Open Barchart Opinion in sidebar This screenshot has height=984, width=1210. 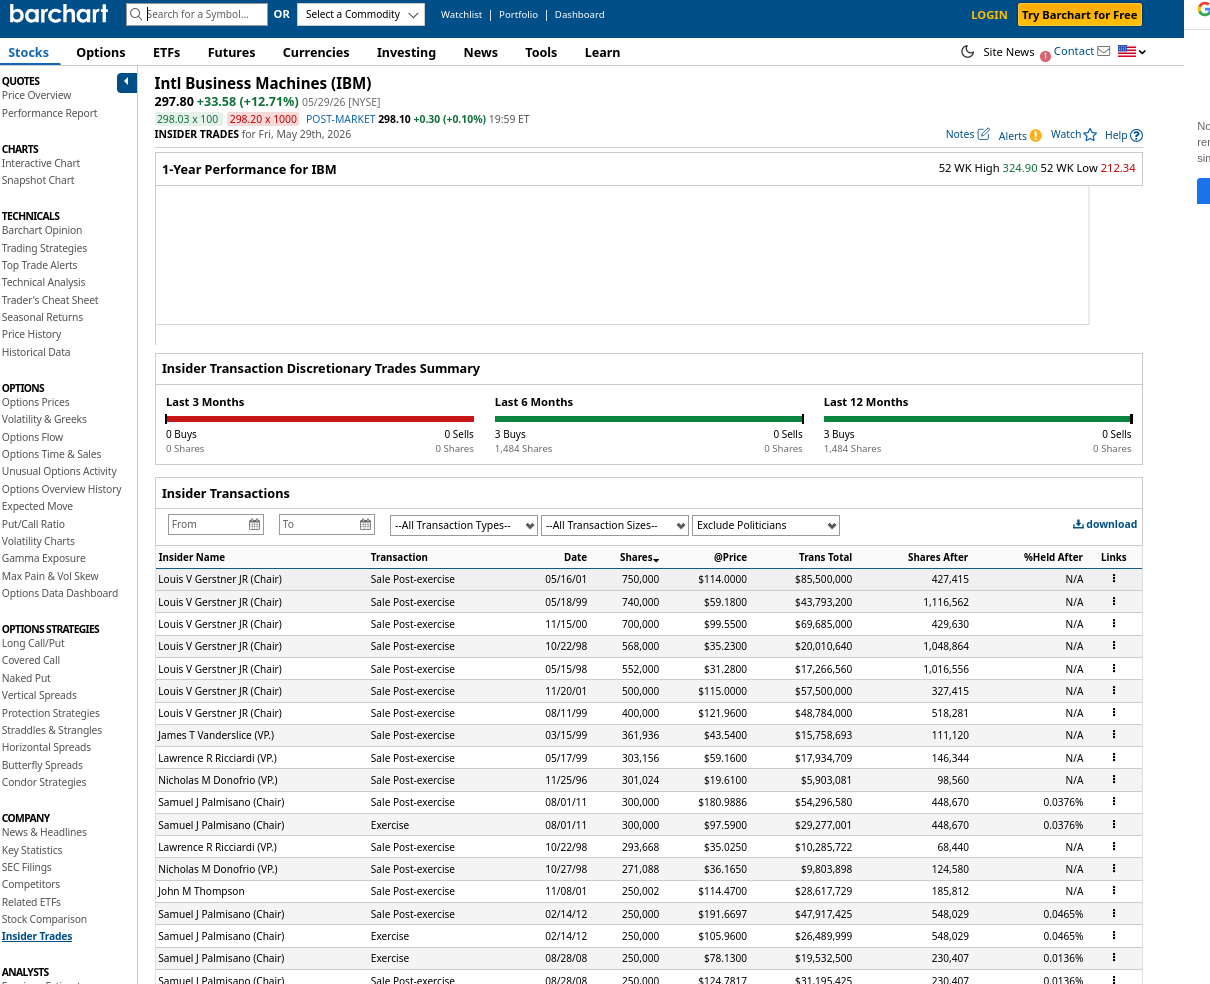point(42,230)
